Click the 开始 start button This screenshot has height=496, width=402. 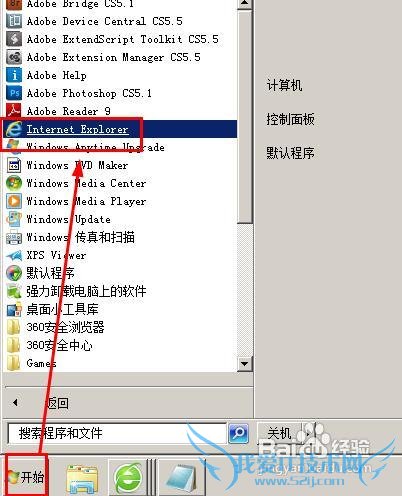coord(26,477)
